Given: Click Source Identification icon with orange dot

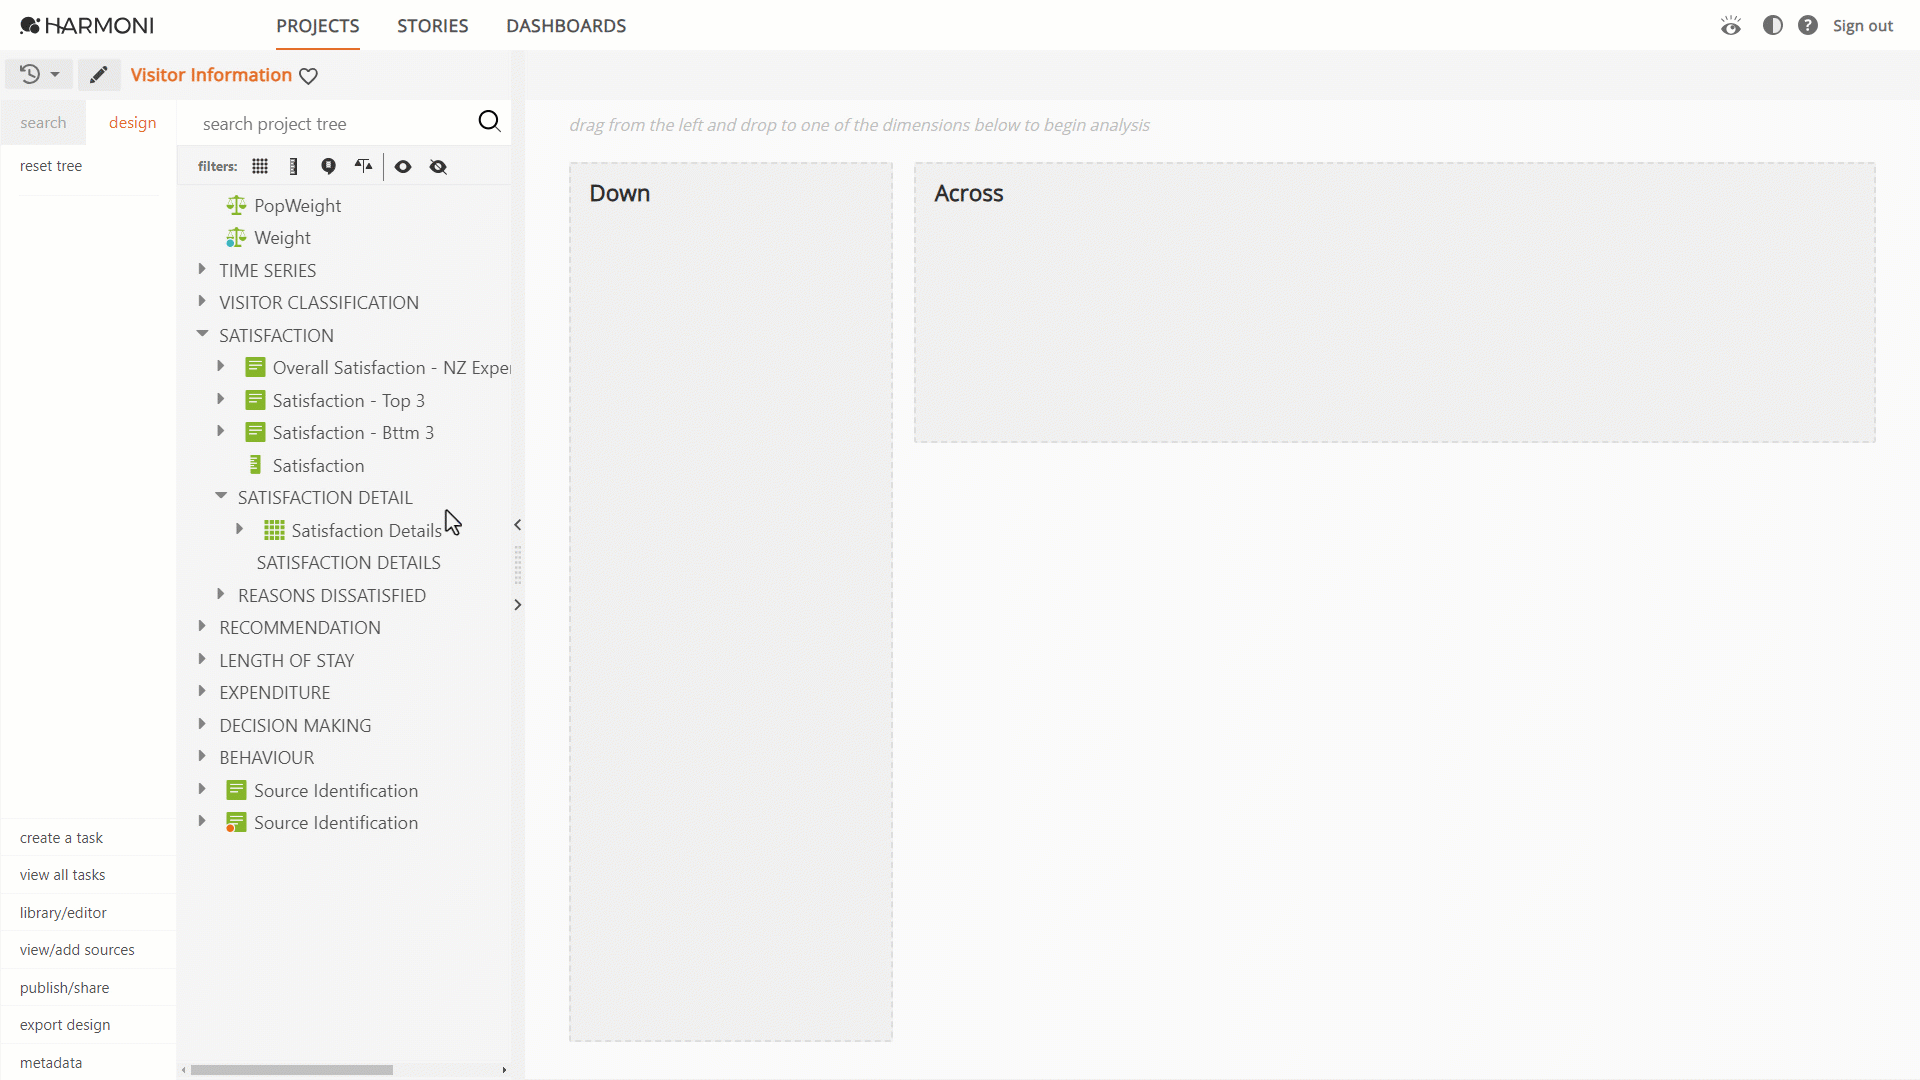Looking at the screenshot, I should pyautogui.click(x=236, y=822).
